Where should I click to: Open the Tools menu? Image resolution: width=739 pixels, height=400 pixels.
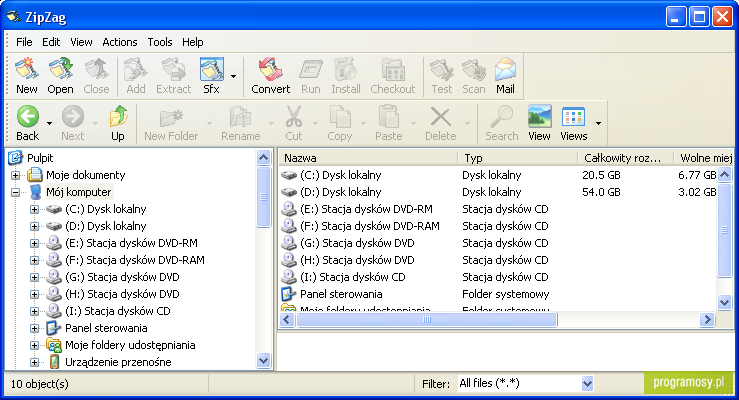click(160, 42)
